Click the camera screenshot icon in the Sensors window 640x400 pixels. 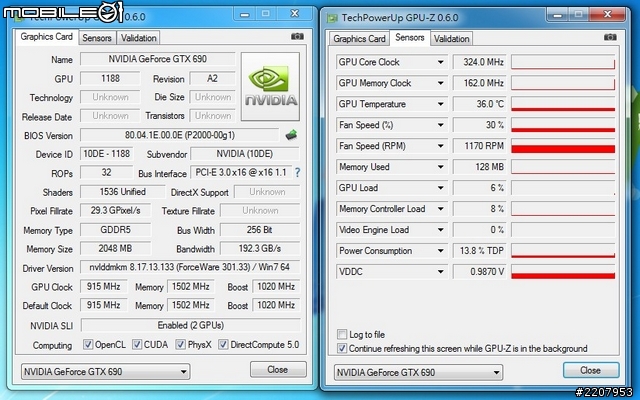tap(610, 37)
